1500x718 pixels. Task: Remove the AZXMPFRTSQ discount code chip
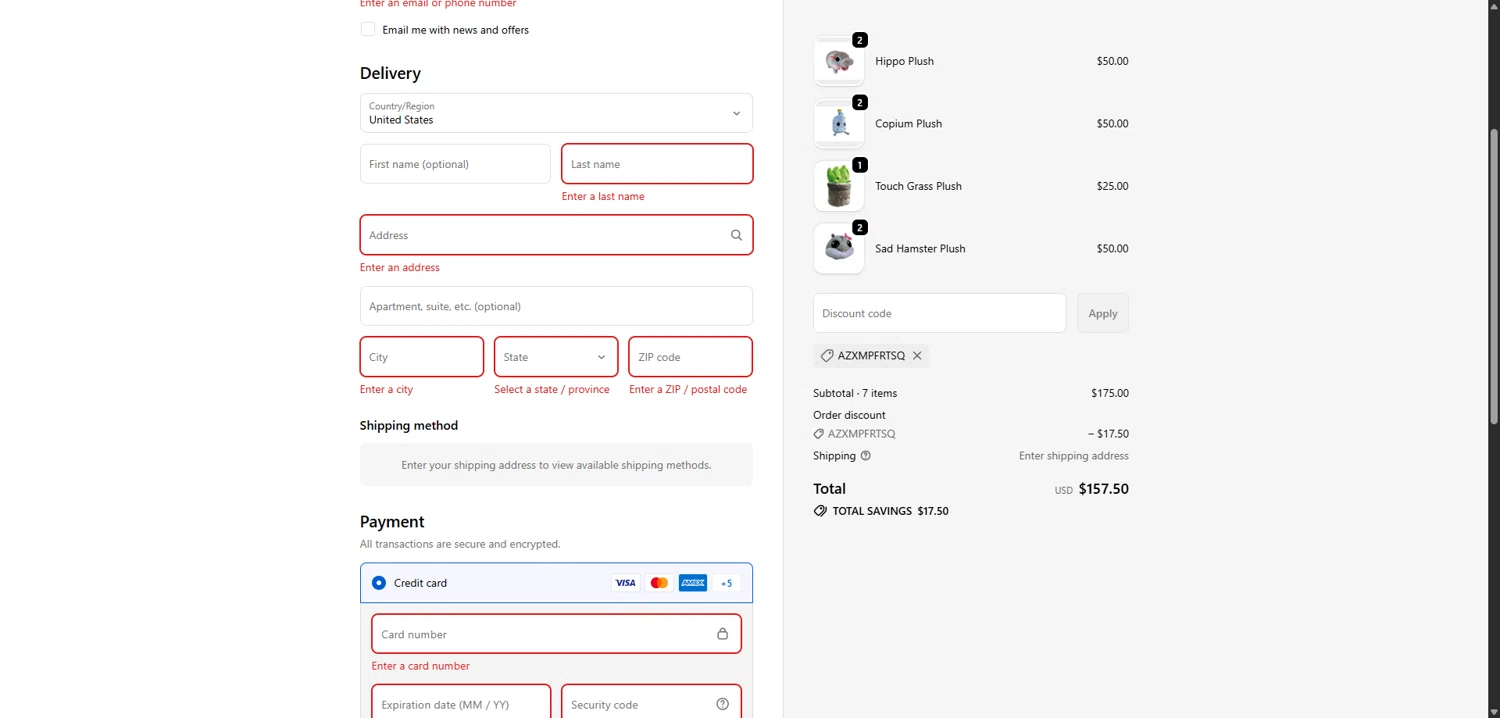(917, 356)
